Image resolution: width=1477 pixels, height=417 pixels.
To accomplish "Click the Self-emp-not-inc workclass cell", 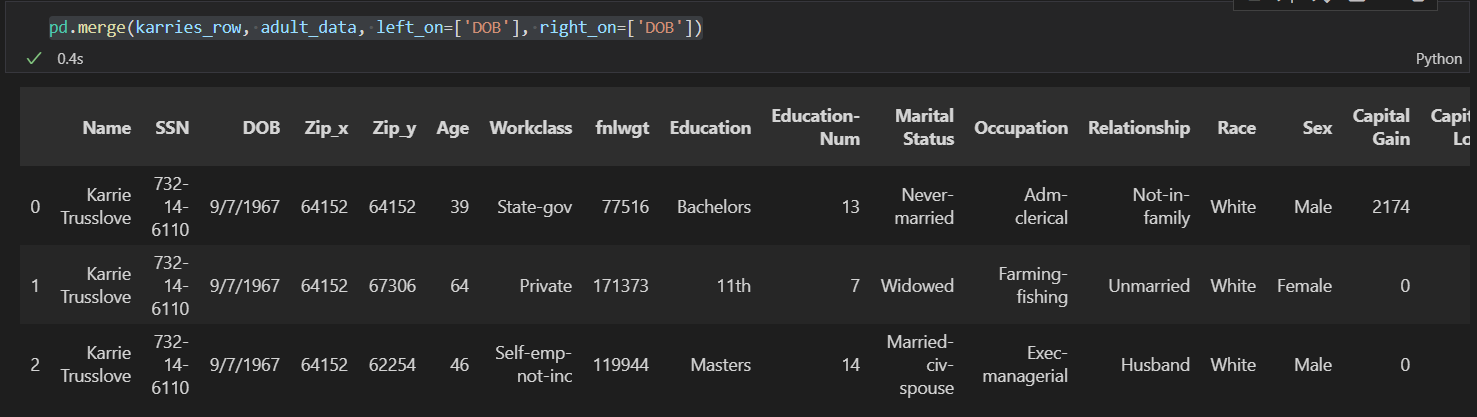I will (534, 365).
